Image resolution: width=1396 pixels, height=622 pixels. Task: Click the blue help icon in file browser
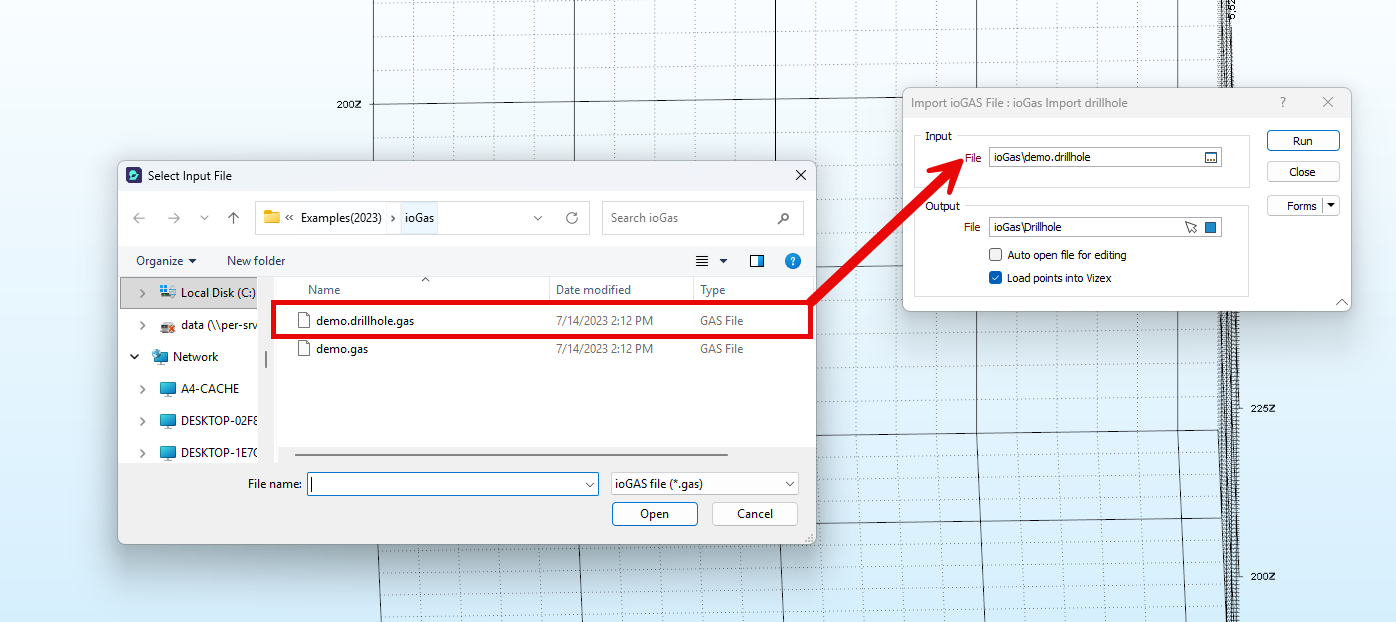[792, 261]
